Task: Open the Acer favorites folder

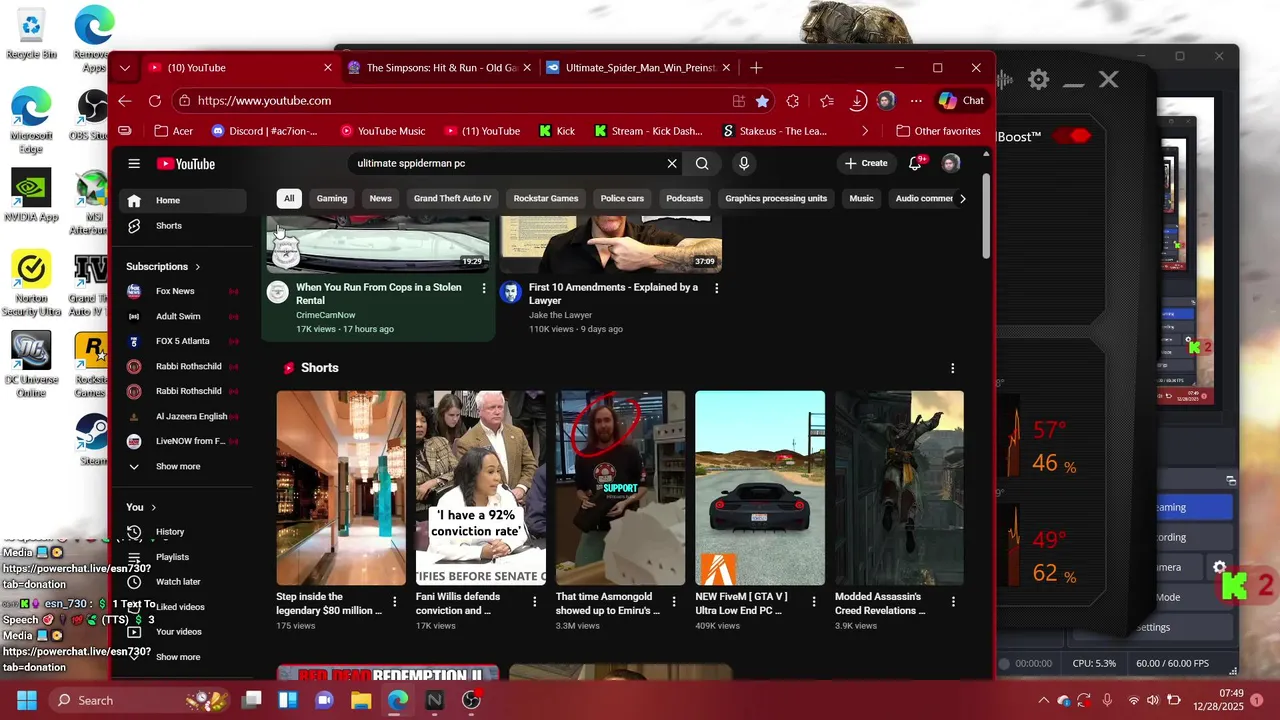Action: click(x=173, y=131)
